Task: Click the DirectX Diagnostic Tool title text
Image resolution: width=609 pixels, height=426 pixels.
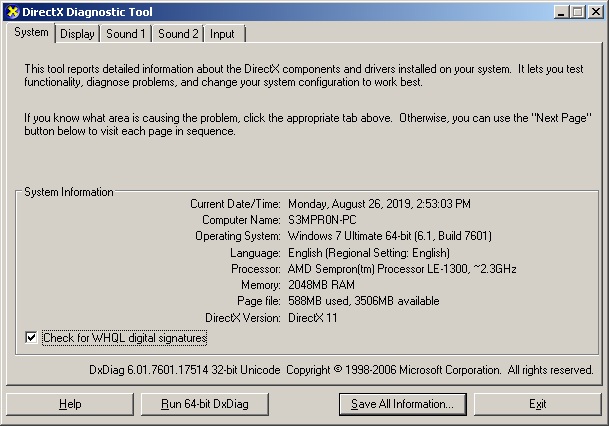Action: click(87, 12)
